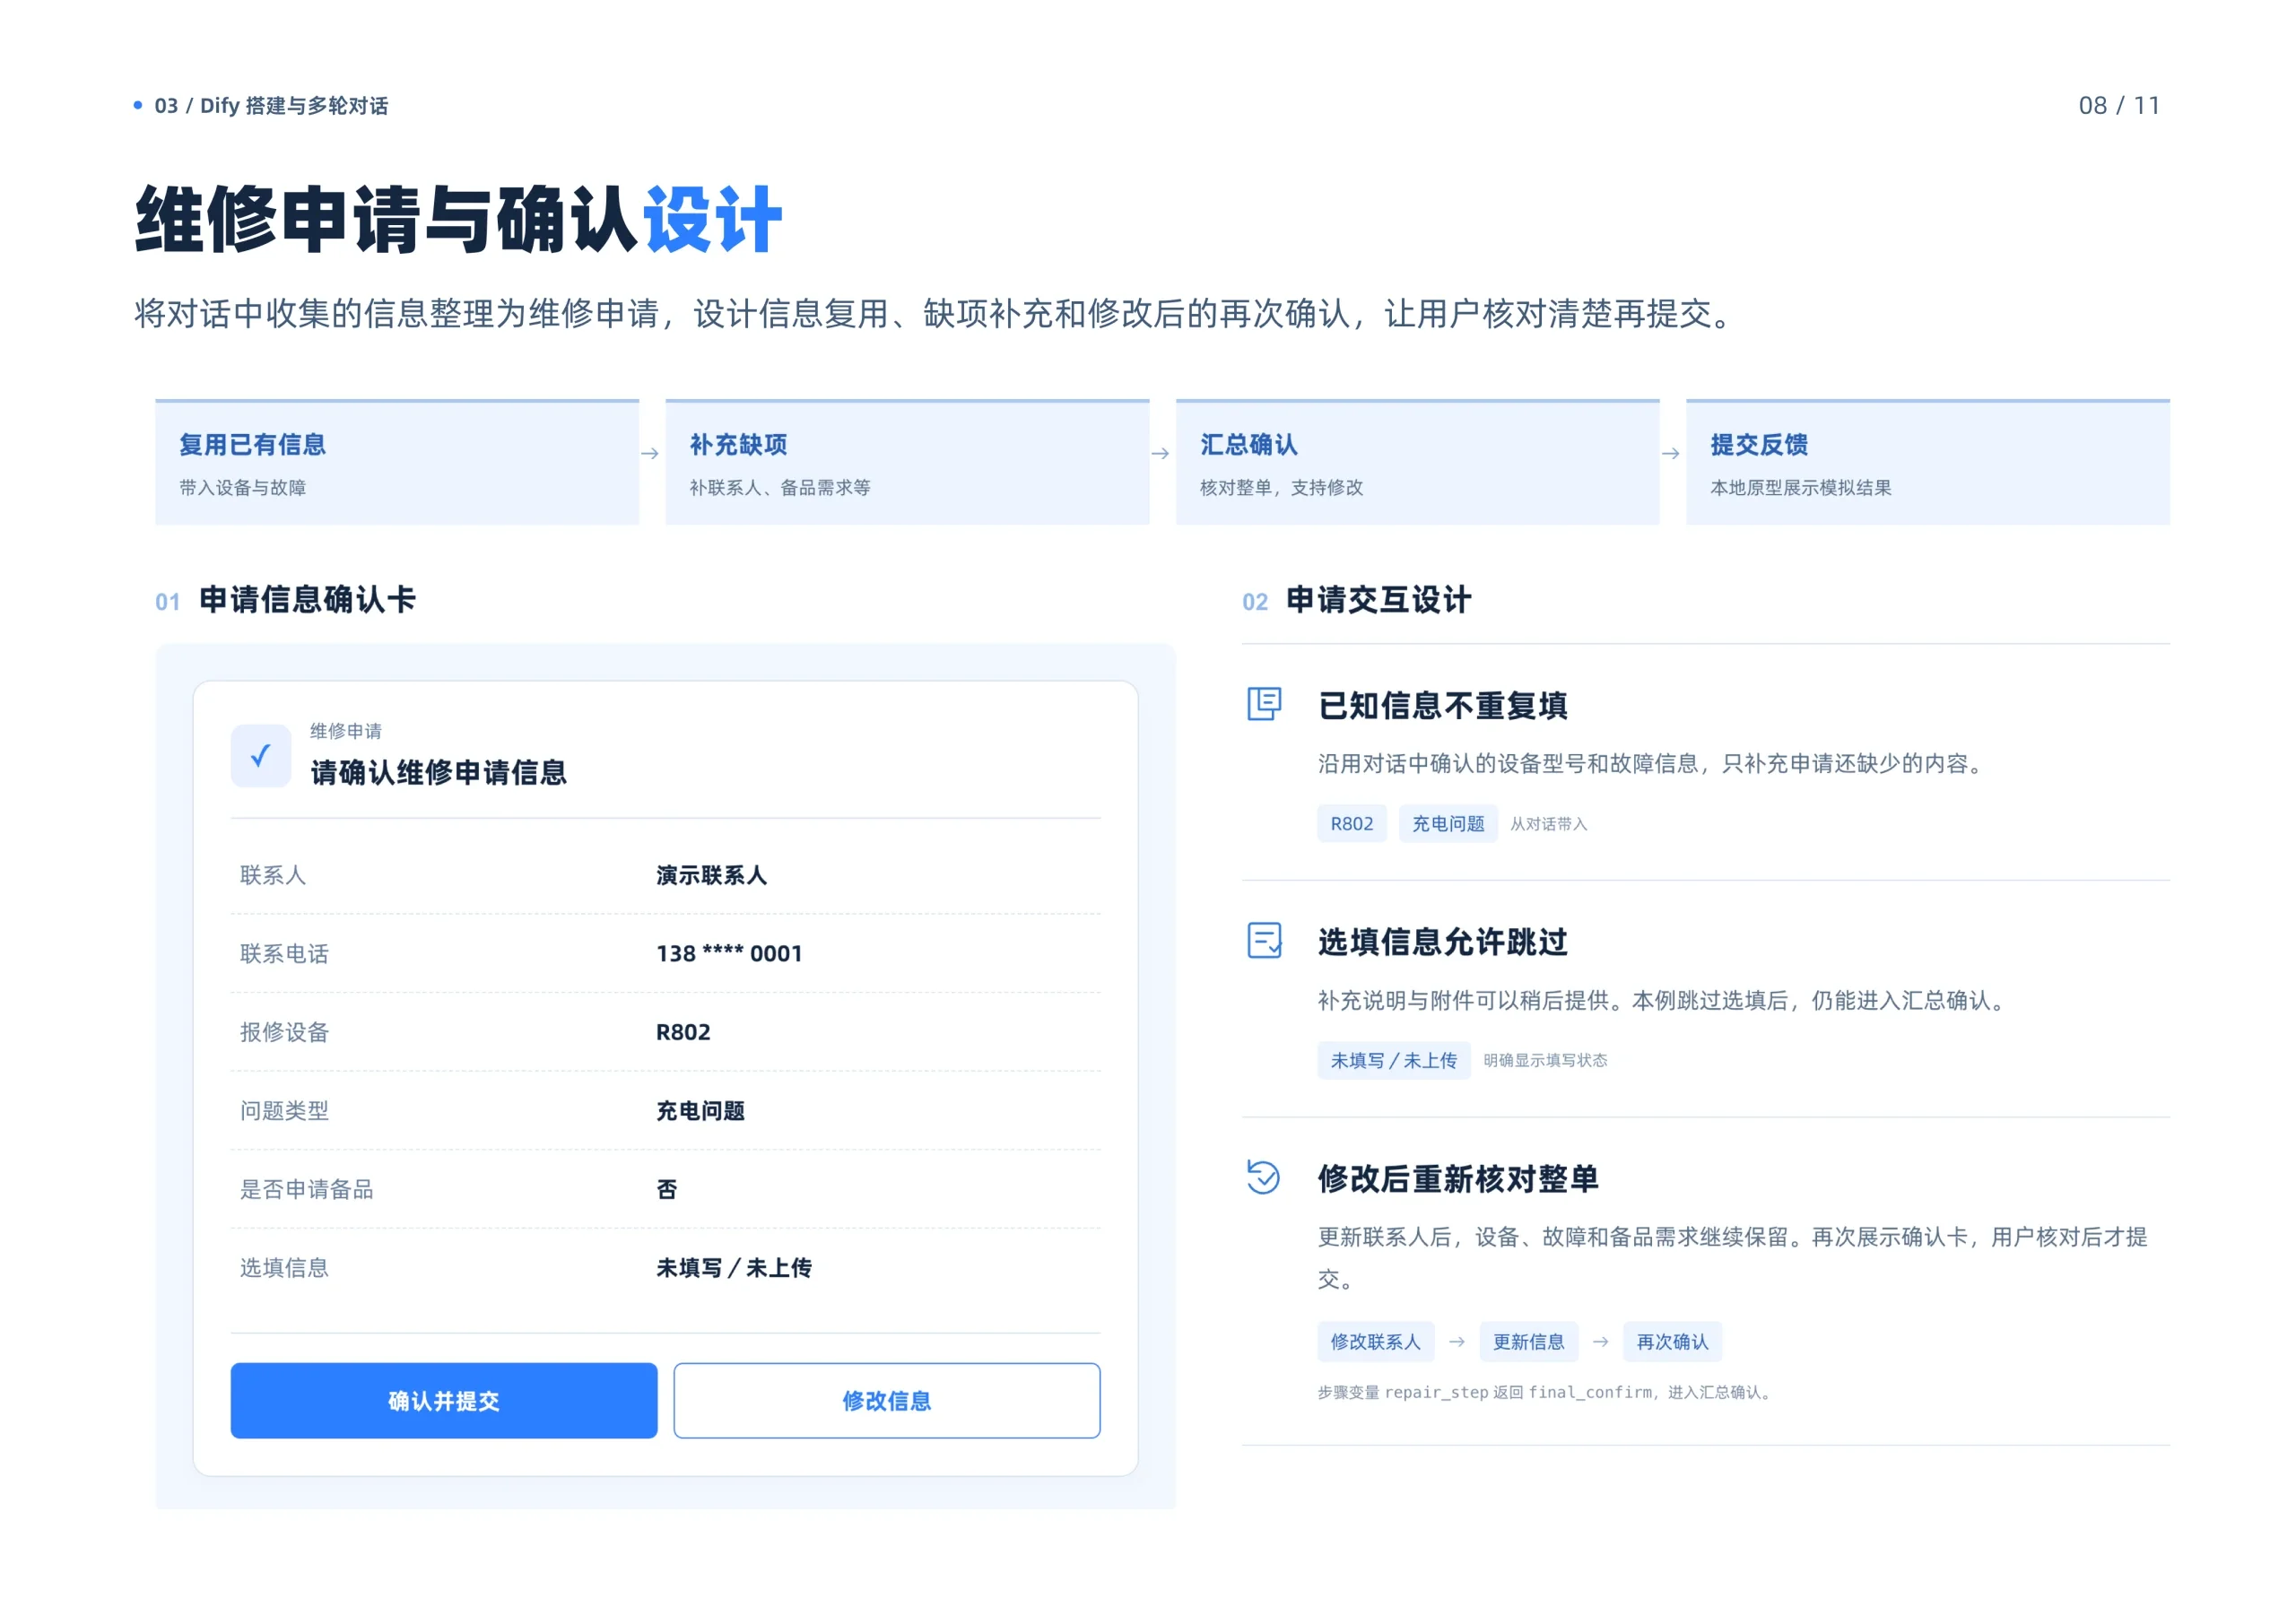The height and width of the screenshot is (1616, 2296).
Task: Select the 复用已有信息 step card
Action: tap(397, 462)
